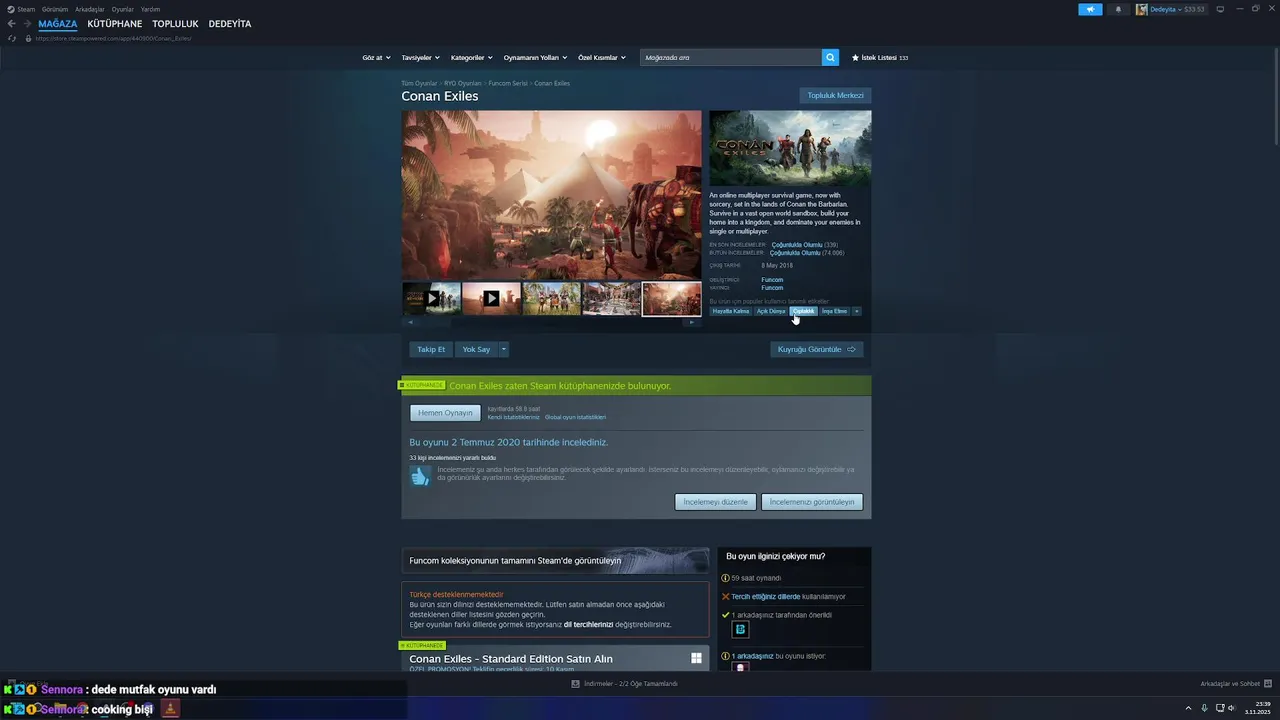Click the Steam announcements megaphone icon
This screenshot has height=720, width=1280.
[x=1090, y=9]
